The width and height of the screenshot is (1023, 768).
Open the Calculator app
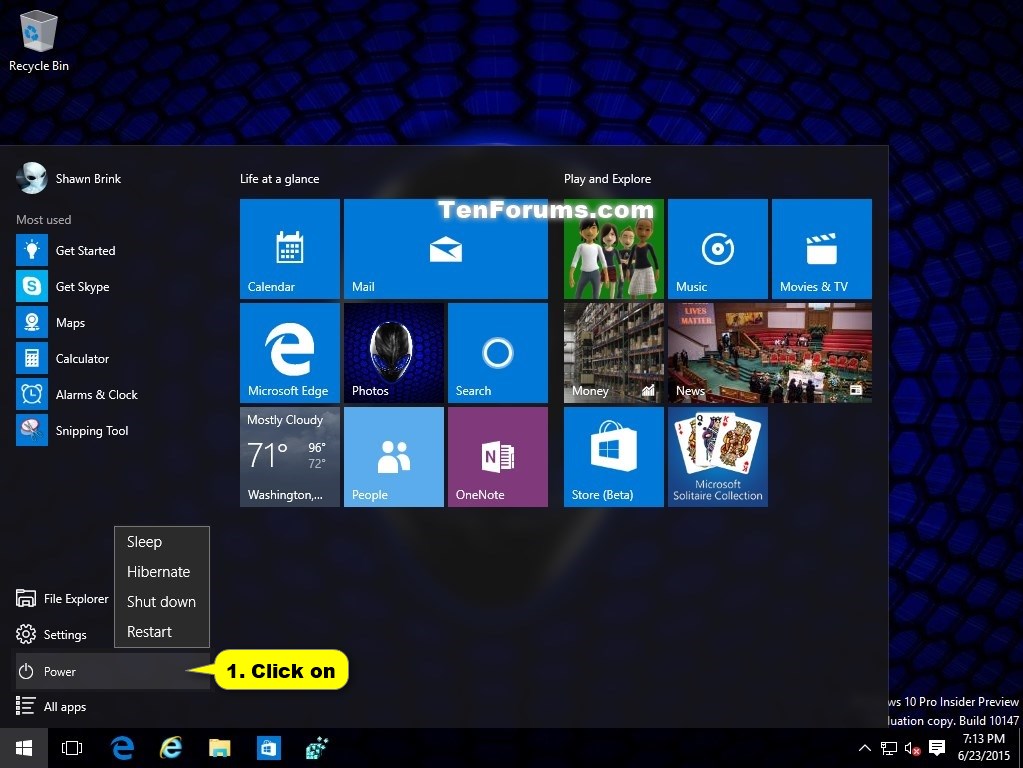[x=82, y=358]
